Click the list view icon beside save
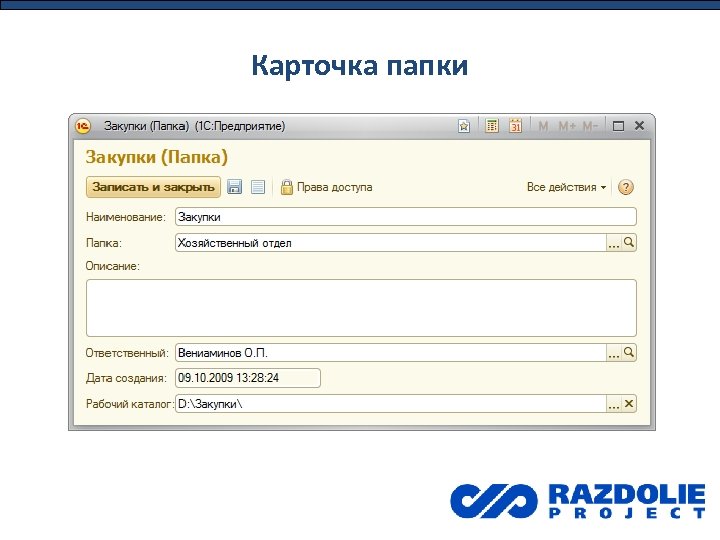This screenshot has width=720, height=540. tap(258, 187)
